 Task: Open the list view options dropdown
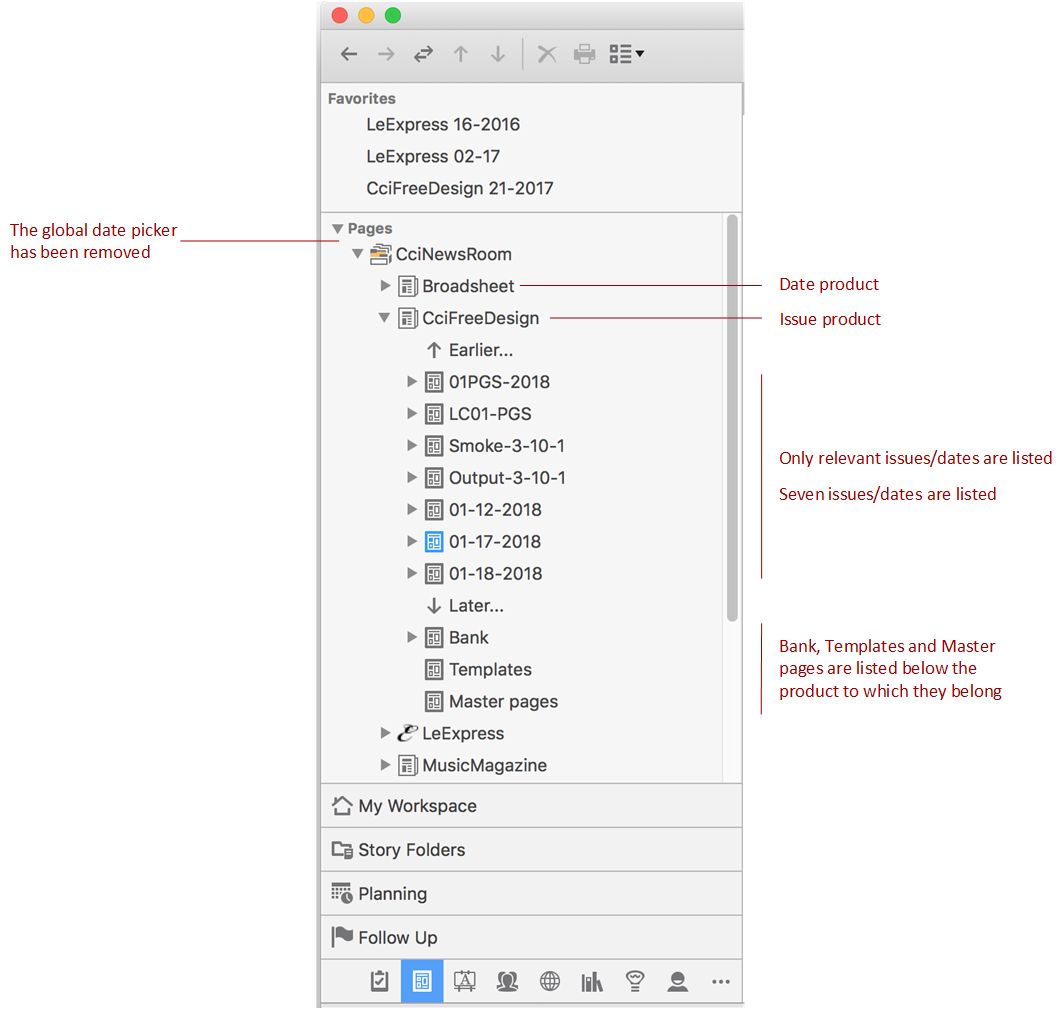tap(626, 55)
